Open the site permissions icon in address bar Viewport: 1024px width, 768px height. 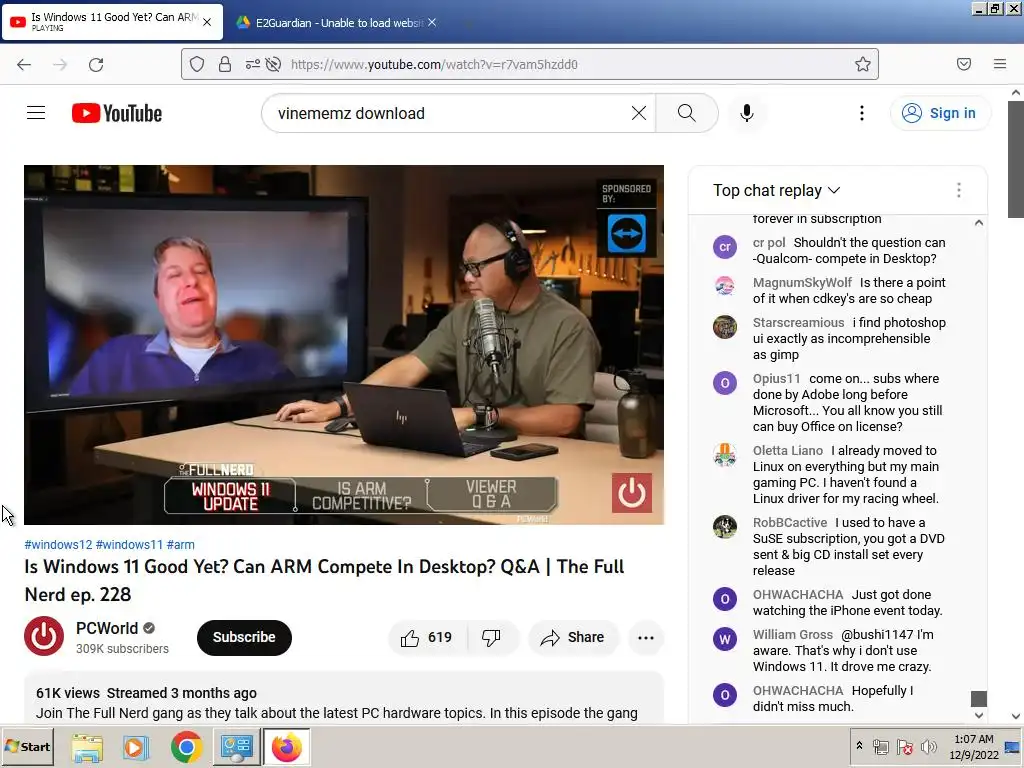click(252, 64)
